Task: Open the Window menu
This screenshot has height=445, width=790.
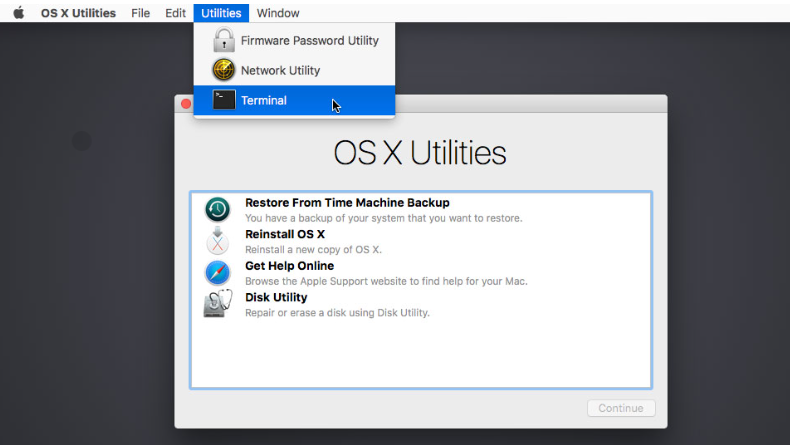Action: click(278, 13)
